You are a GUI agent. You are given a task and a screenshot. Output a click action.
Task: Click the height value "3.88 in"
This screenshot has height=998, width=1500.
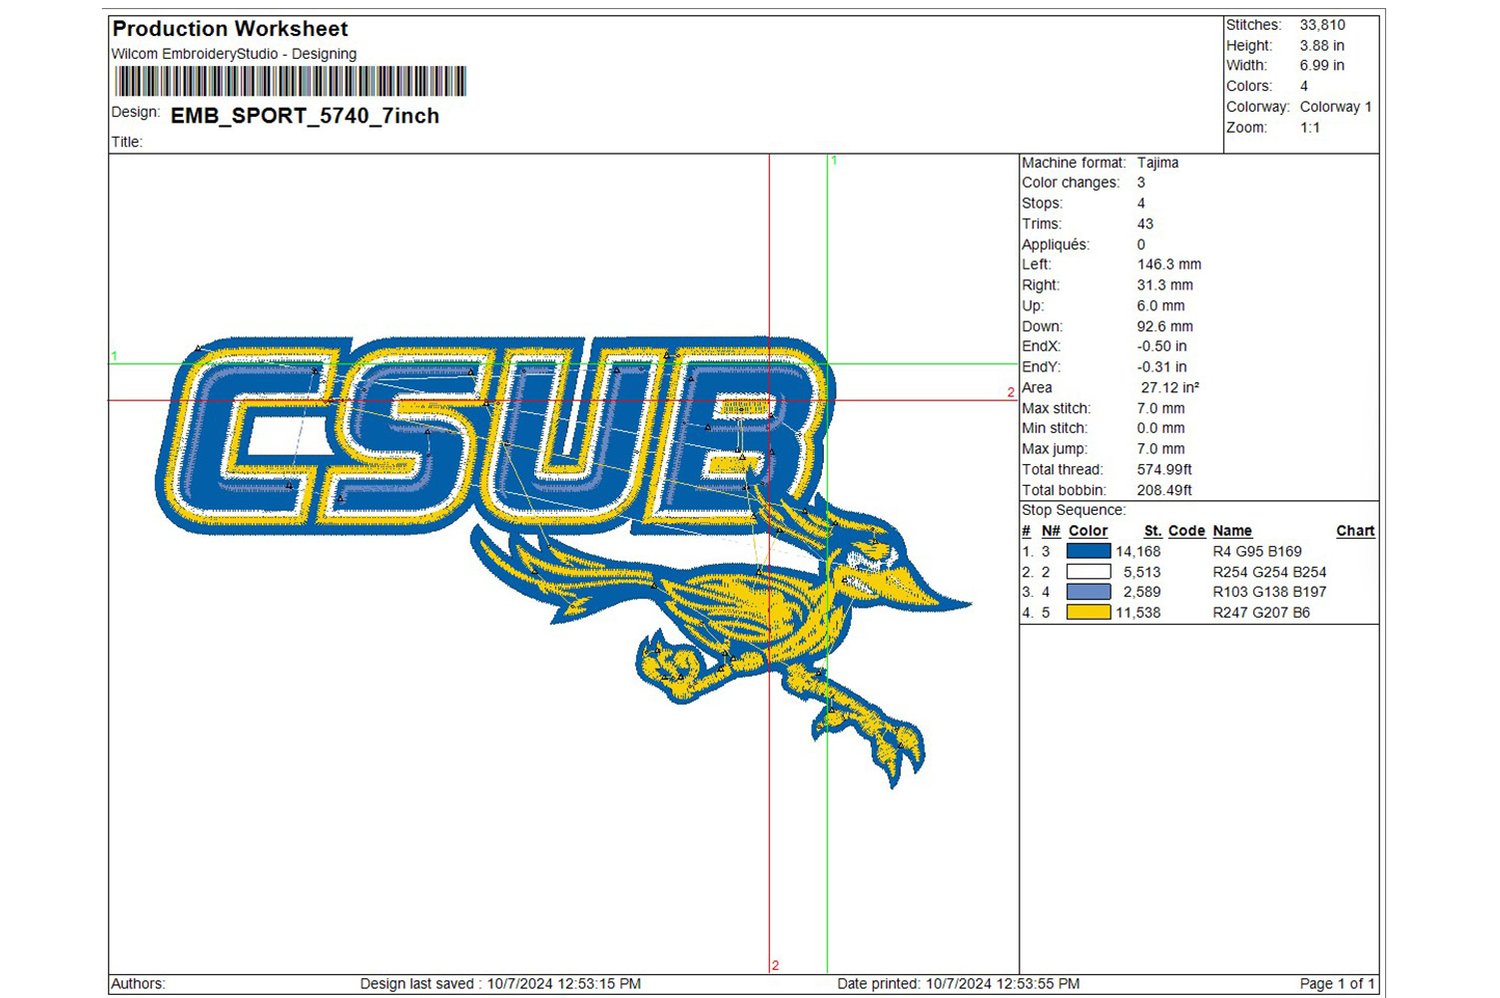click(1322, 46)
